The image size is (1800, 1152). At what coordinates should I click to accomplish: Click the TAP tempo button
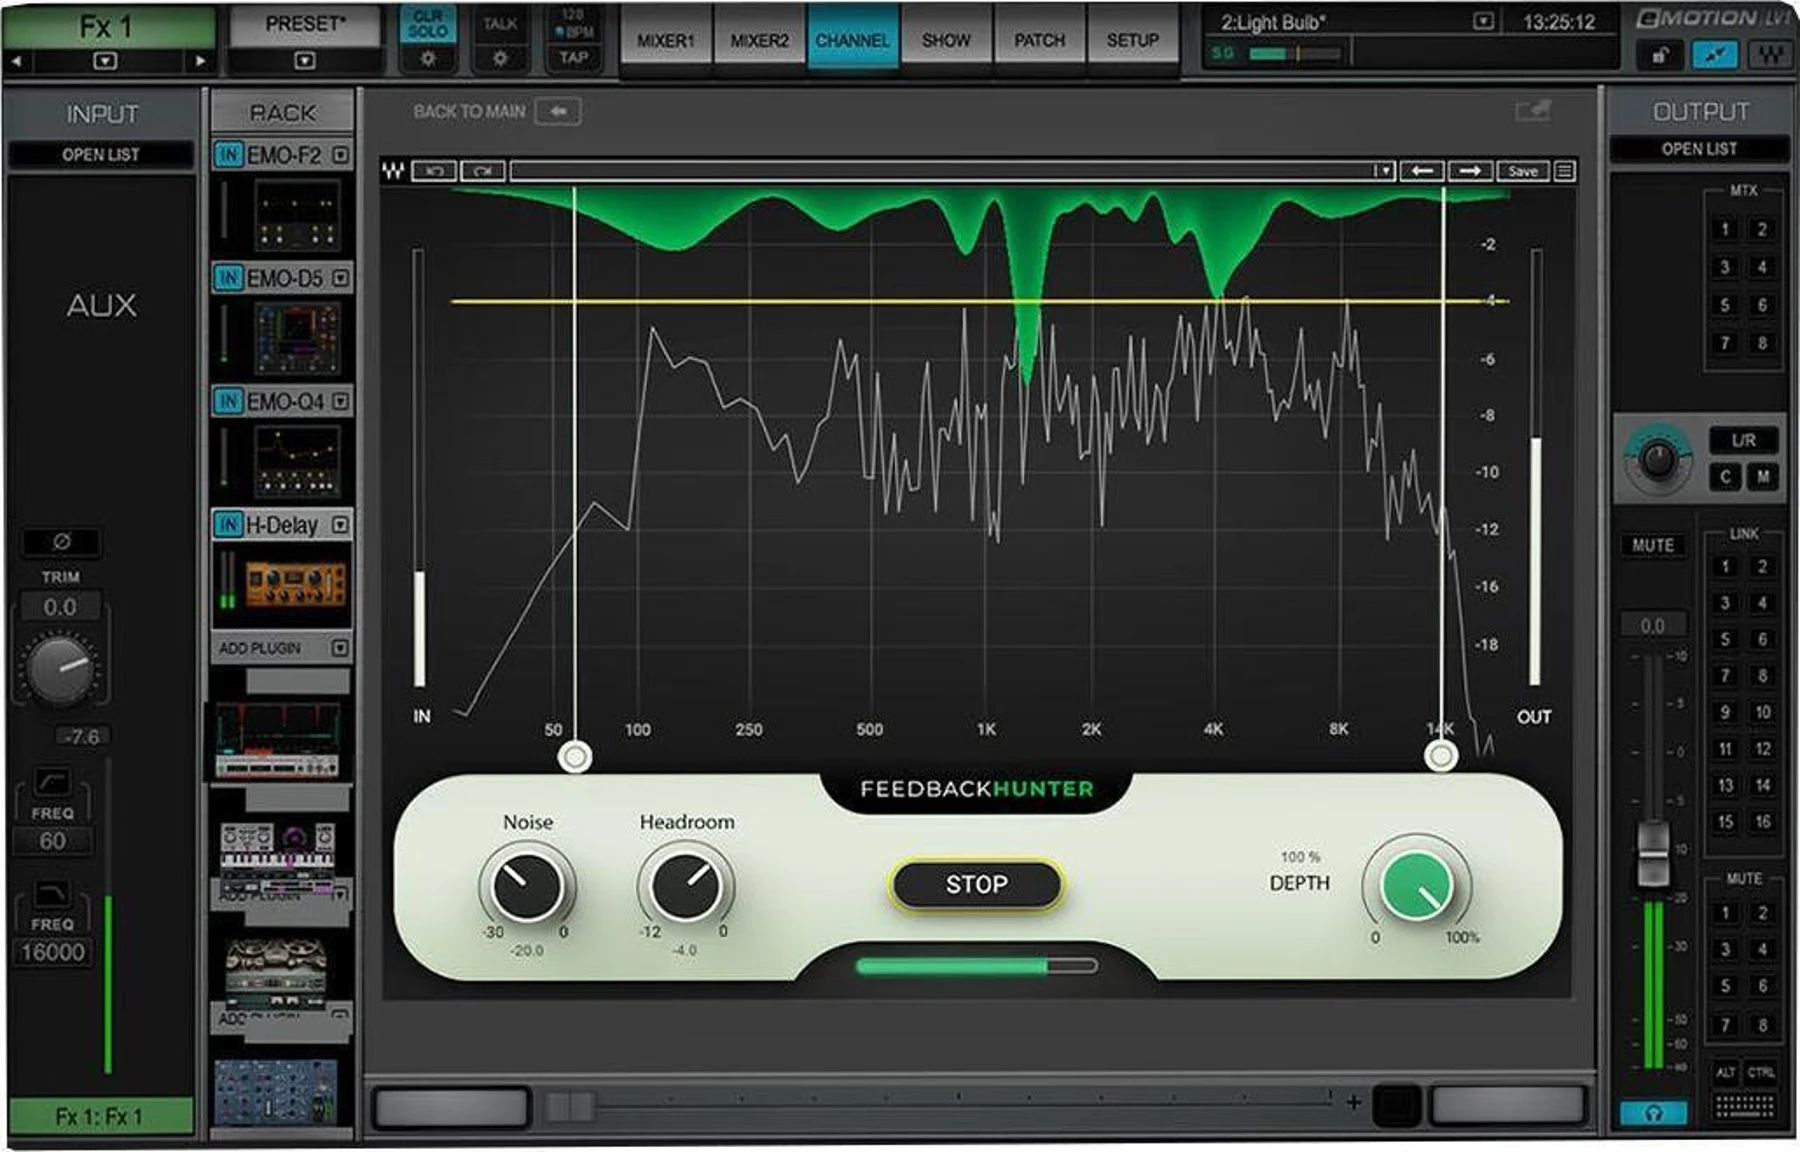[x=573, y=58]
